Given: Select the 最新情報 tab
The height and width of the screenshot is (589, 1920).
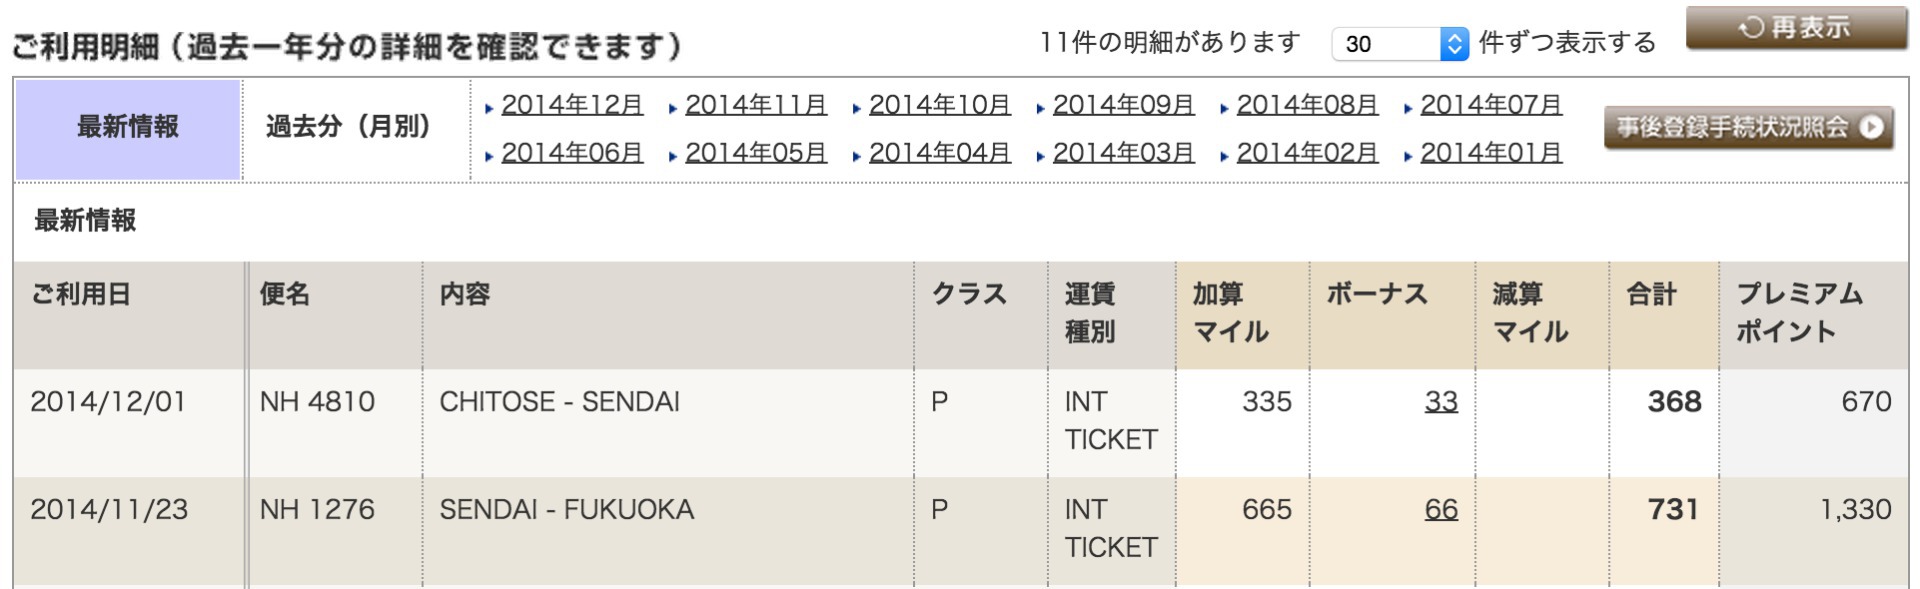Looking at the screenshot, I should coord(127,127).
